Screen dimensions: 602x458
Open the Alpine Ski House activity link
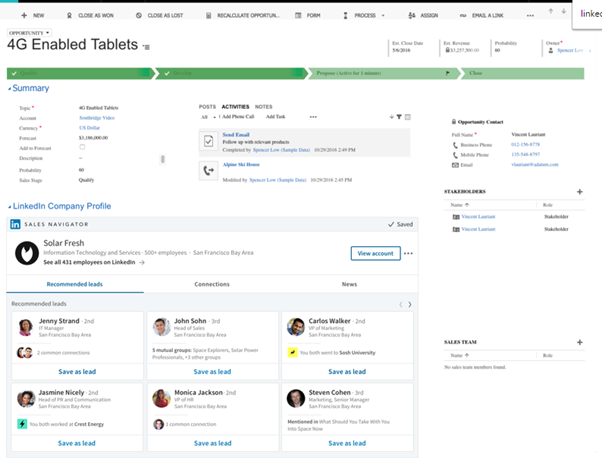tap(241, 164)
